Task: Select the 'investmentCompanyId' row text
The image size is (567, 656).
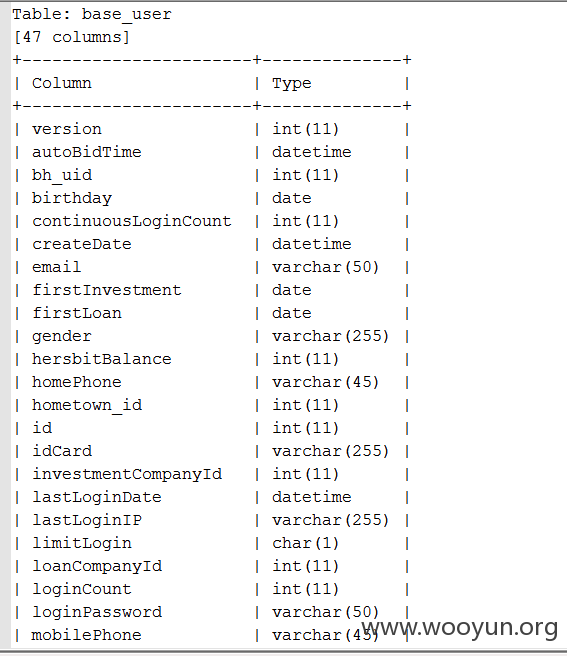Action: click(x=127, y=474)
